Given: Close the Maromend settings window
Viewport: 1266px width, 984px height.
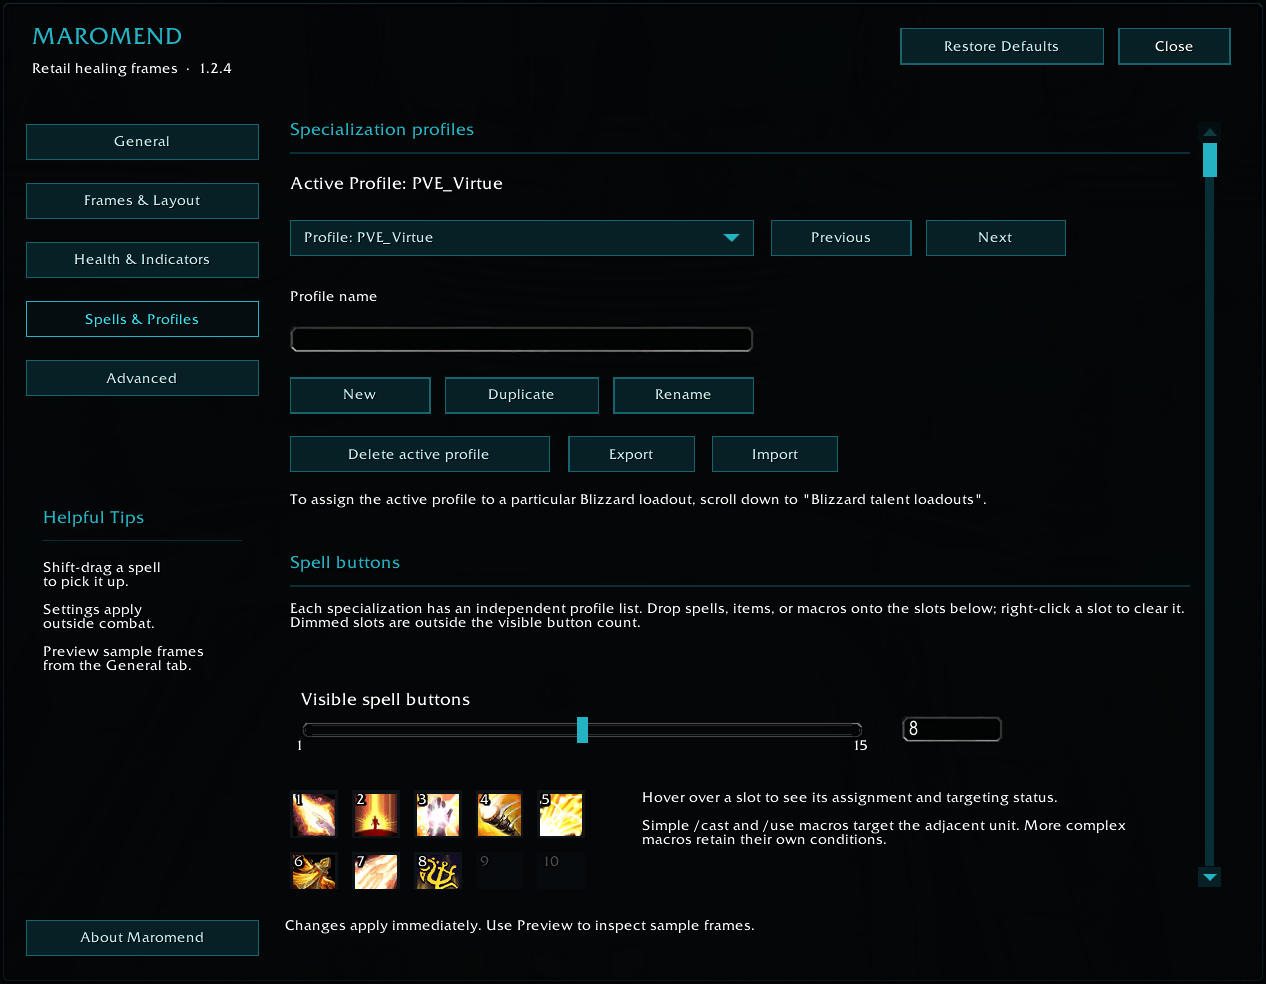Looking at the screenshot, I should click(1174, 46).
